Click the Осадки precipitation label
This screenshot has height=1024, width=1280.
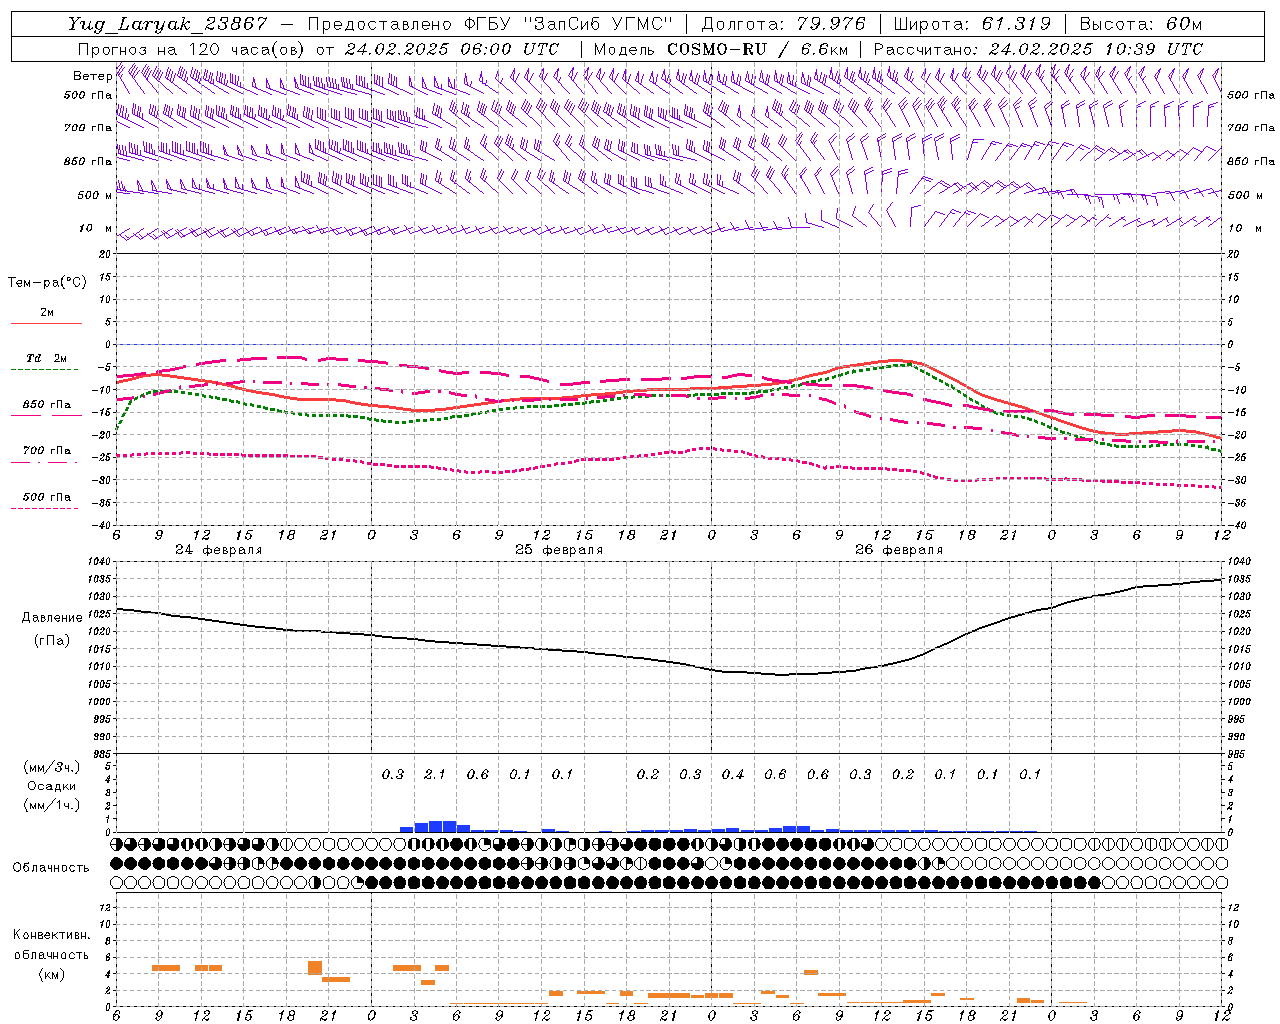tap(52, 786)
